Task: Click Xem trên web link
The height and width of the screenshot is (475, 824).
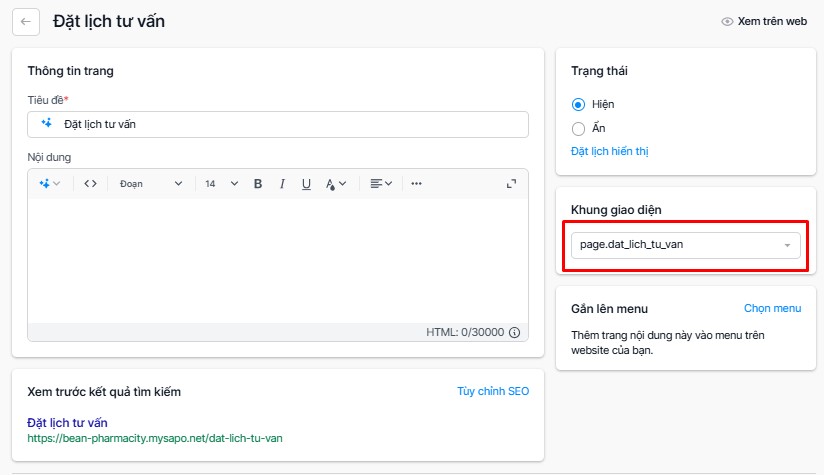Action: [772, 22]
